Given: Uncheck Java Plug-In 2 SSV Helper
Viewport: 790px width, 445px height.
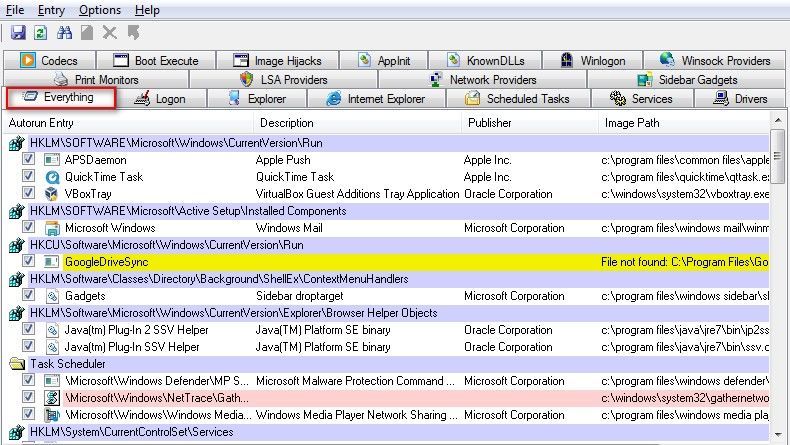Looking at the screenshot, I should [28, 329].
